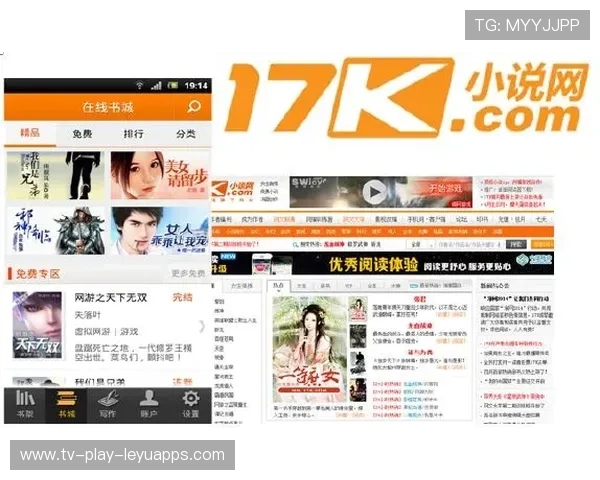Image resolution: width=600 pixels, height=480 pixels.
Task: Open fourth small cover thumbnail
Action: (358, 390)
